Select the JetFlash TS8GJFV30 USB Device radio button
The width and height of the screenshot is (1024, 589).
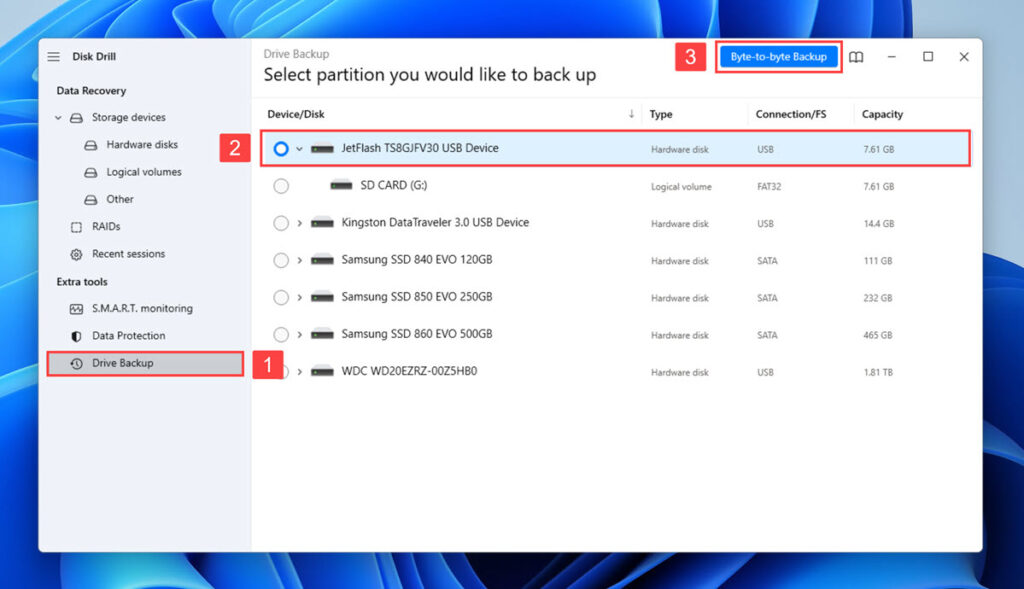coord(280,148)
